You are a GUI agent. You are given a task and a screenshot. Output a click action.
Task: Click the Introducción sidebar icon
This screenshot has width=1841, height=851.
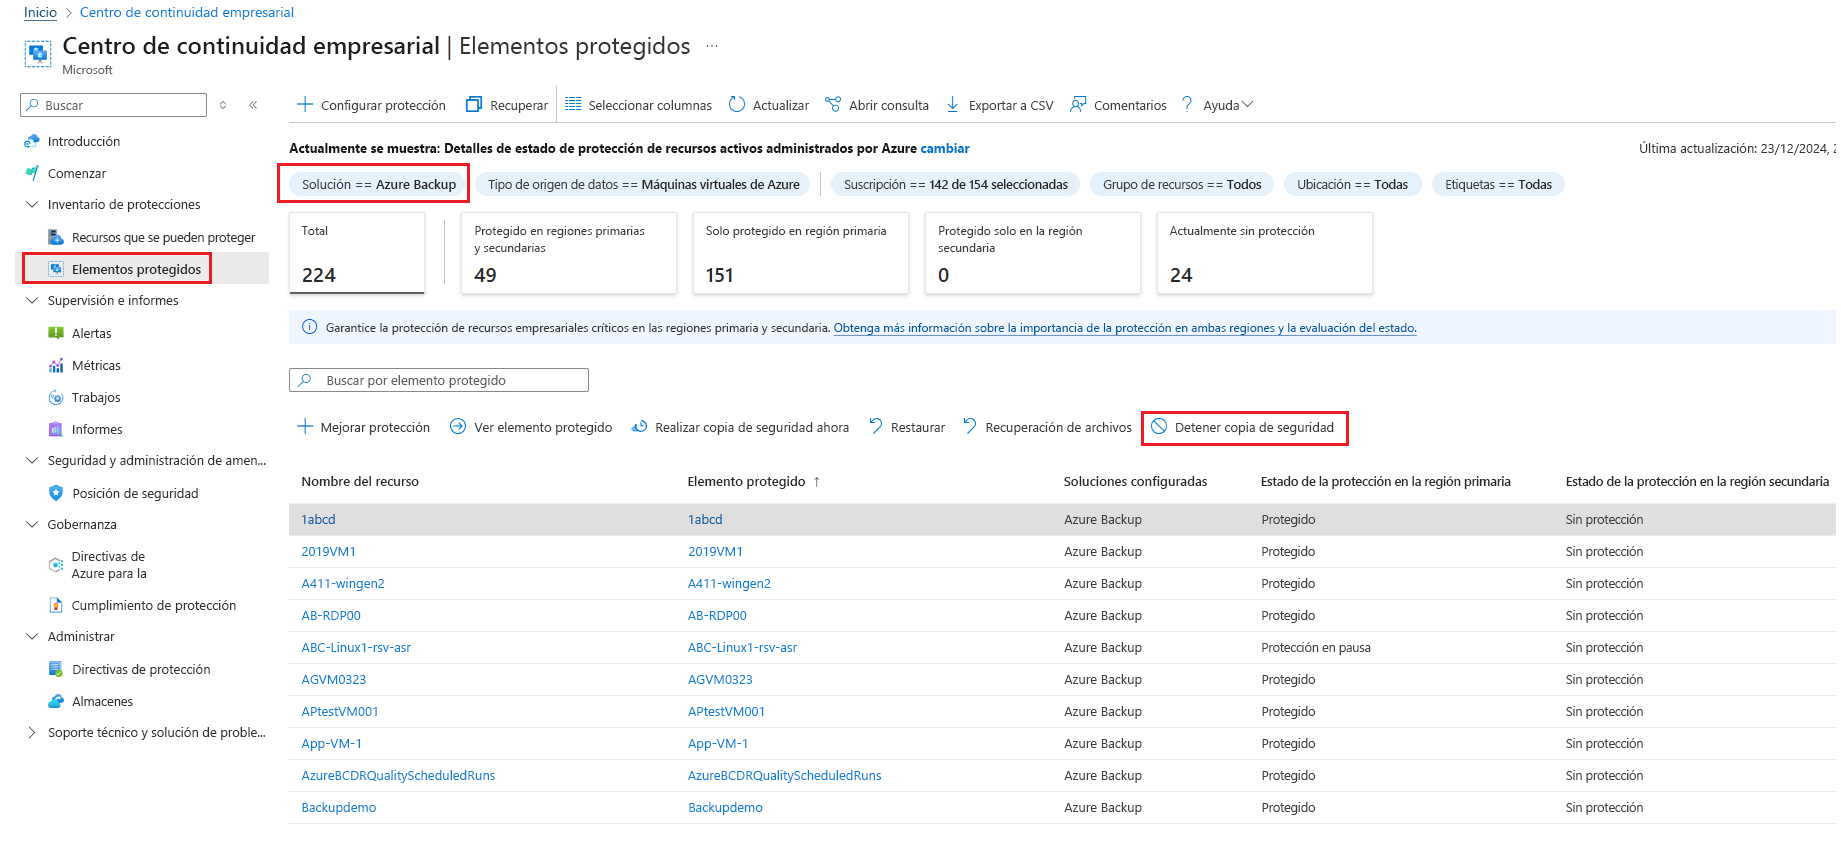32,141
